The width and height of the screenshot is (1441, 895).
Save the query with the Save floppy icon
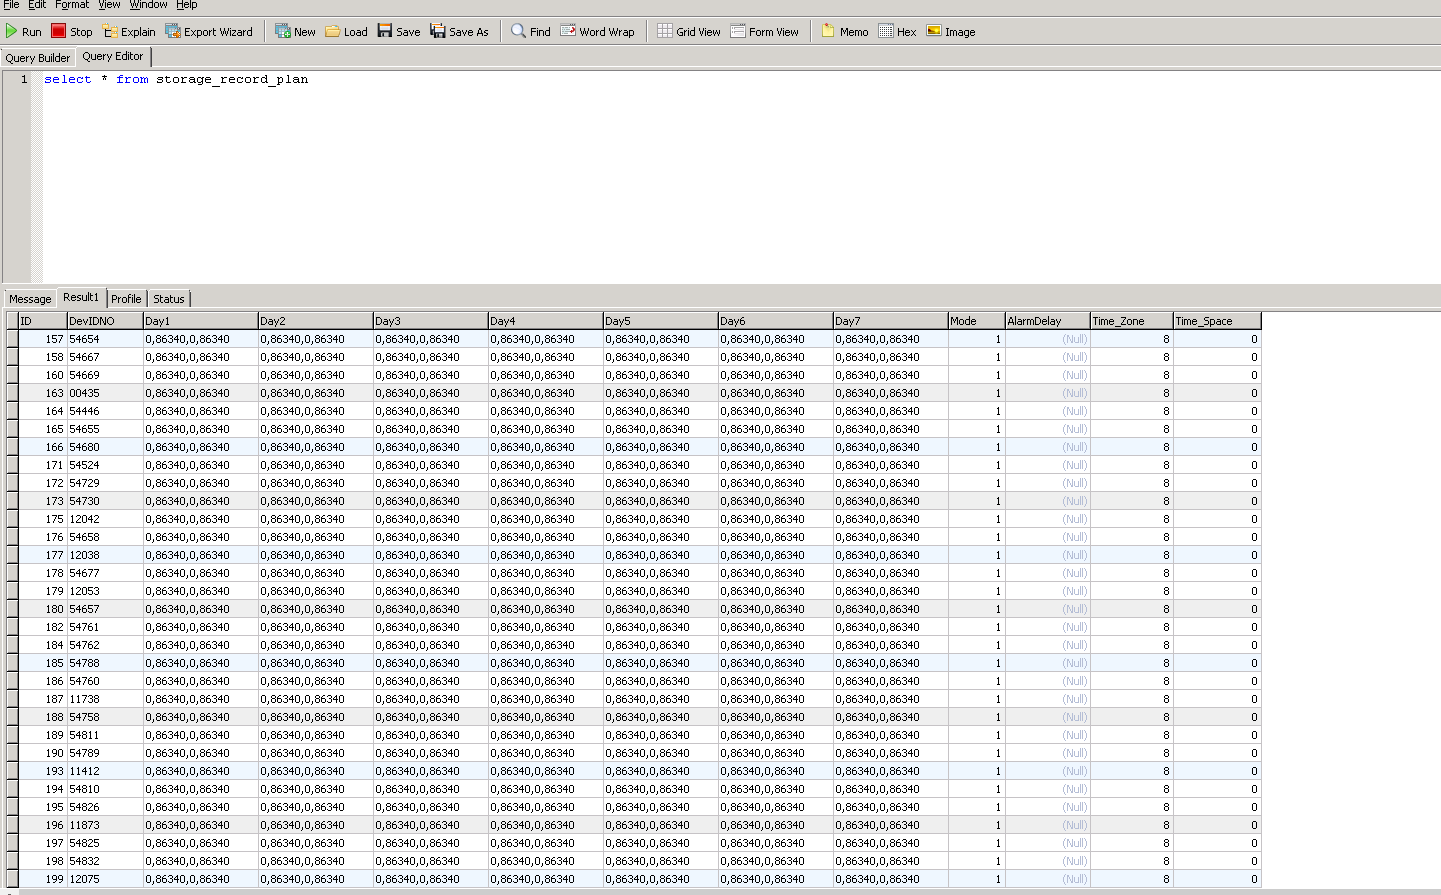[385, 31]
